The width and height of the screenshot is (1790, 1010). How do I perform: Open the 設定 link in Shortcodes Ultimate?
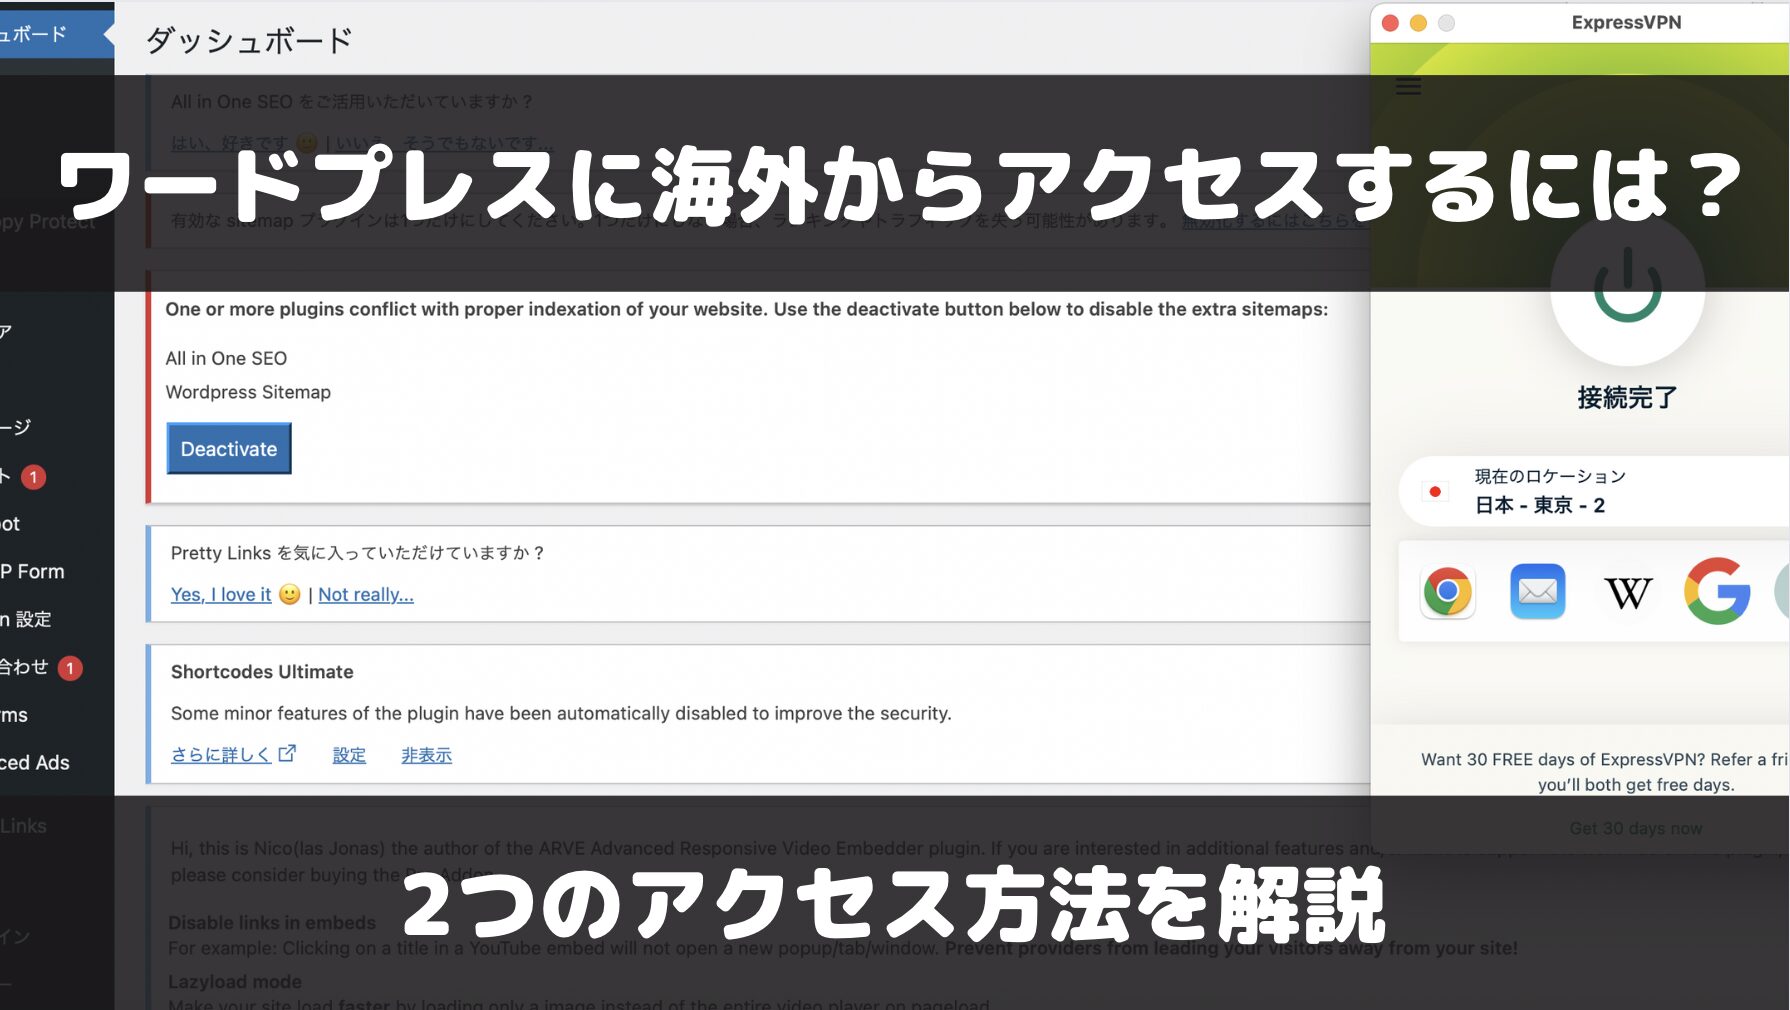[x=349, y=755]
